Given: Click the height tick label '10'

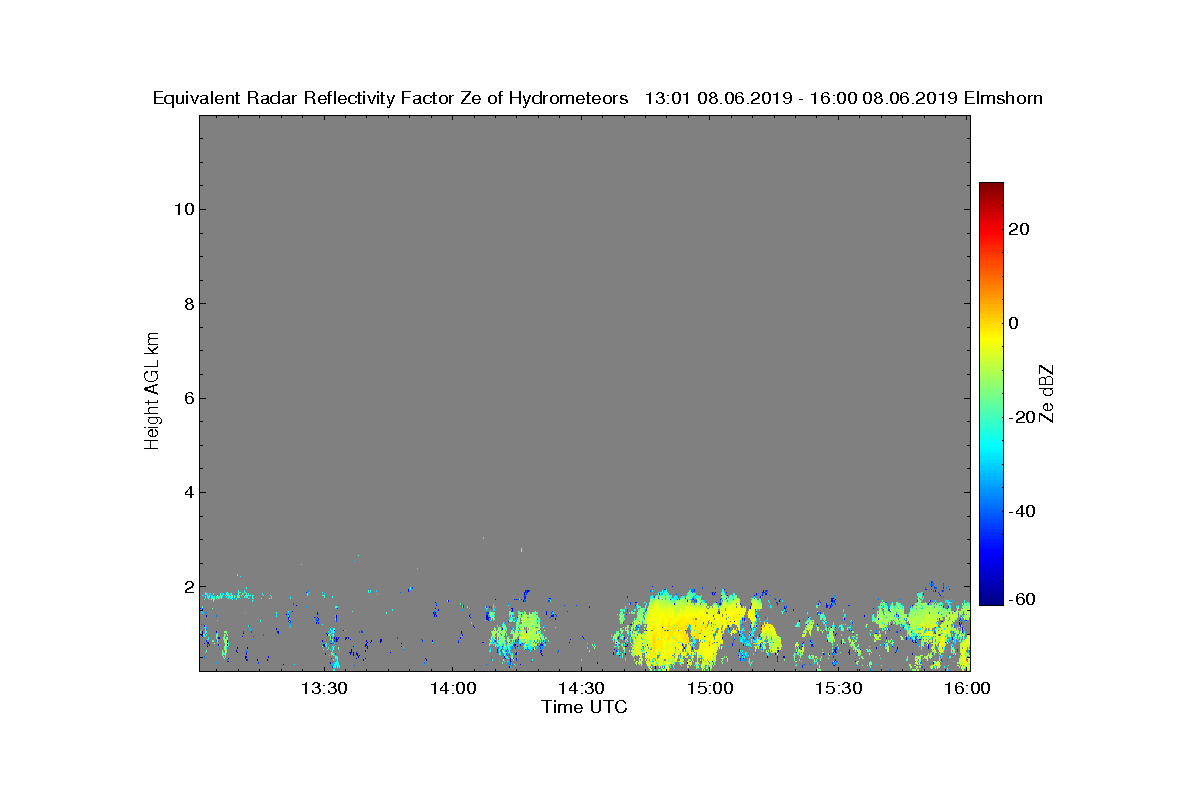Looking at the screenshot, I should click(x=183, y=209).
